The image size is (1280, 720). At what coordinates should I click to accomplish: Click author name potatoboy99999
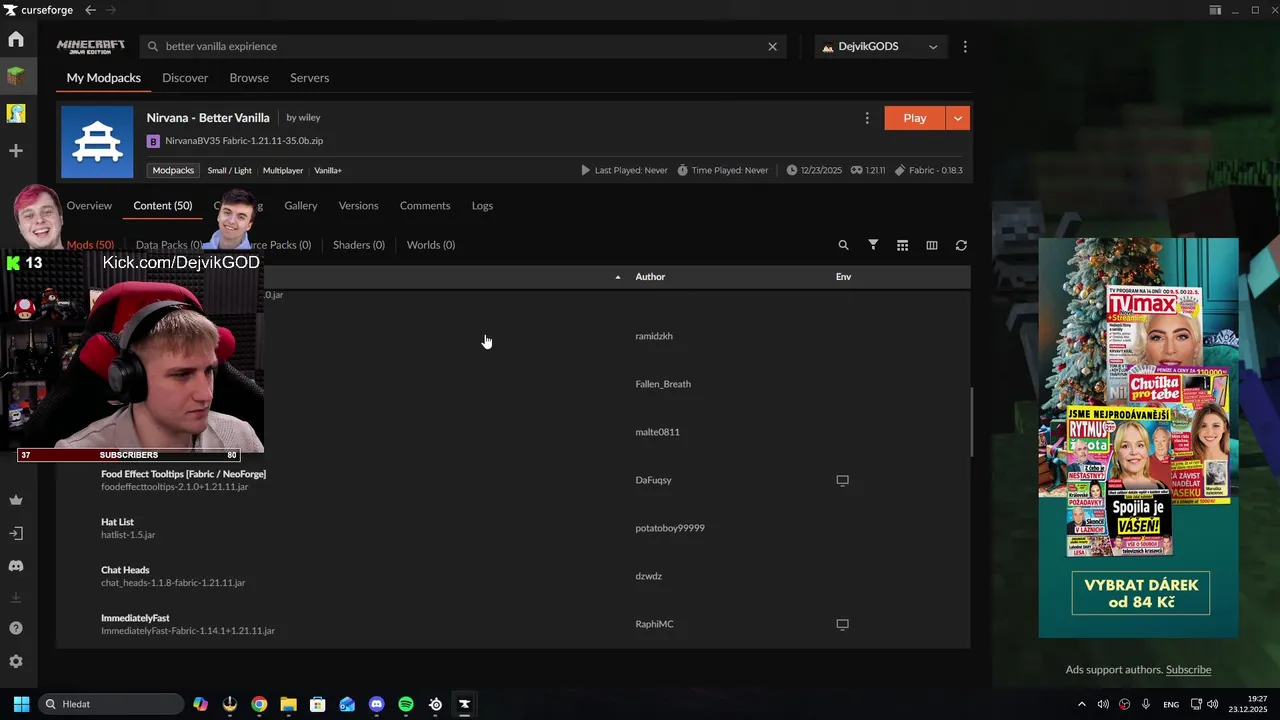670,528
